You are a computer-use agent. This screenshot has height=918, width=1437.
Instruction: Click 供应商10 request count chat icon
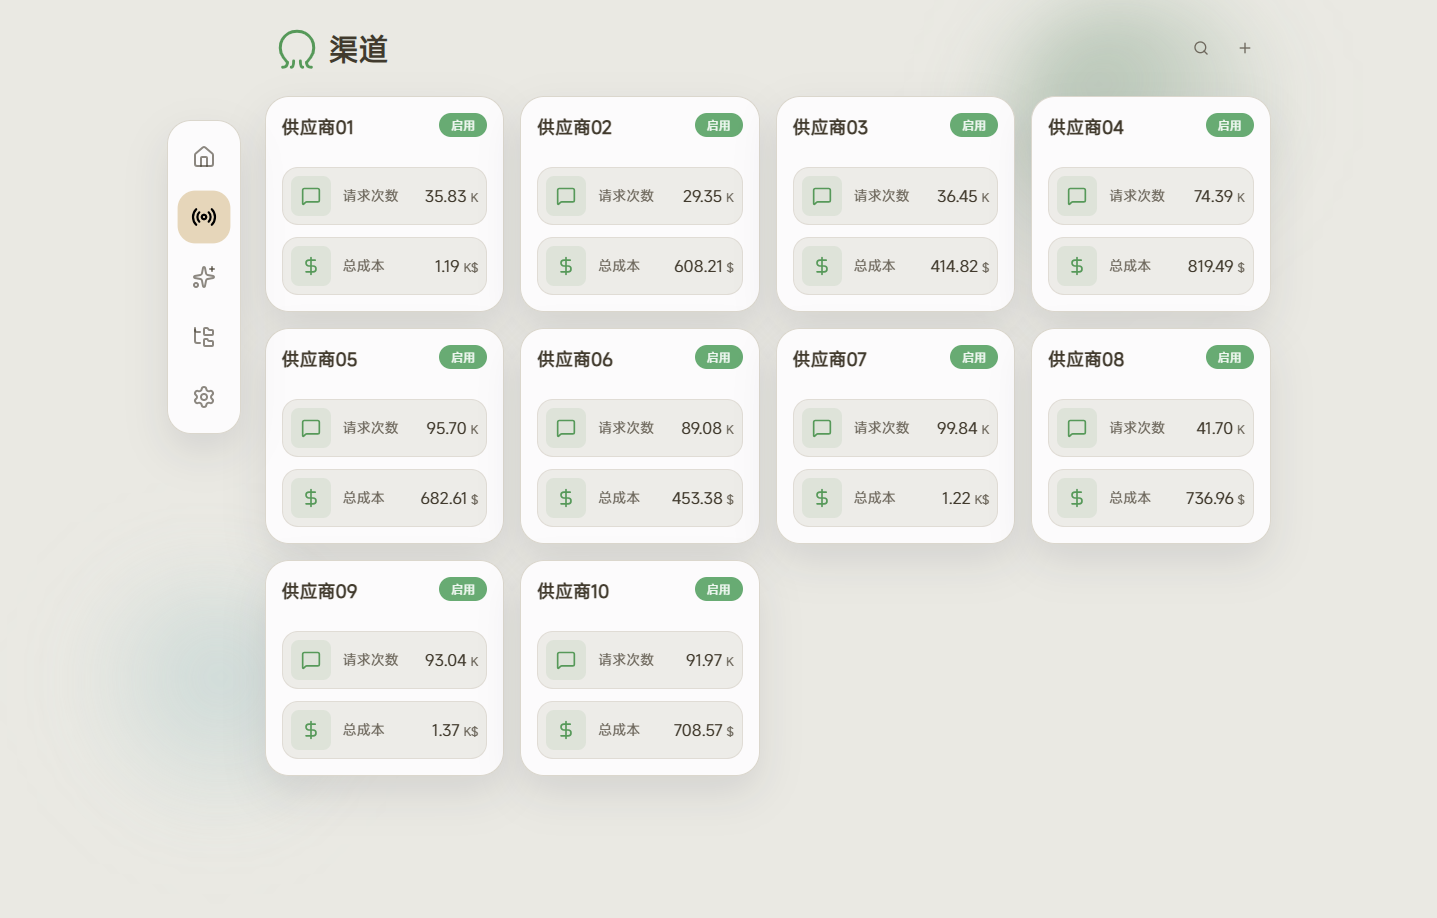coord(566,660)
